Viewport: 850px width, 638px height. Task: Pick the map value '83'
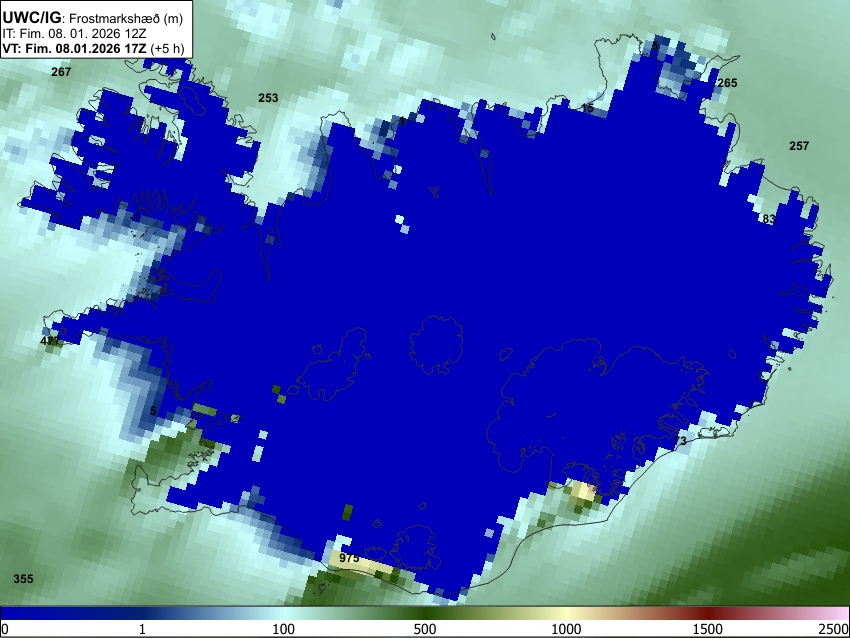pos(769,219)
